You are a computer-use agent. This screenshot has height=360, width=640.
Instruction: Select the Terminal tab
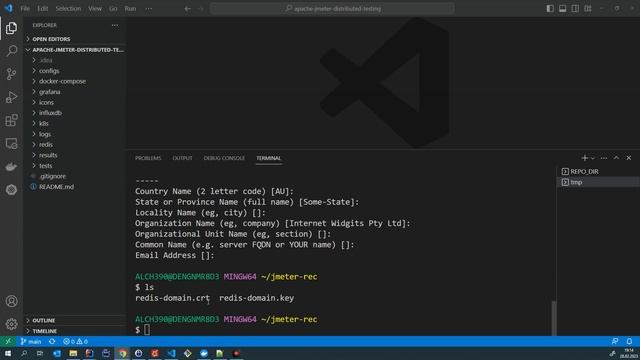[x=269, y=158]
